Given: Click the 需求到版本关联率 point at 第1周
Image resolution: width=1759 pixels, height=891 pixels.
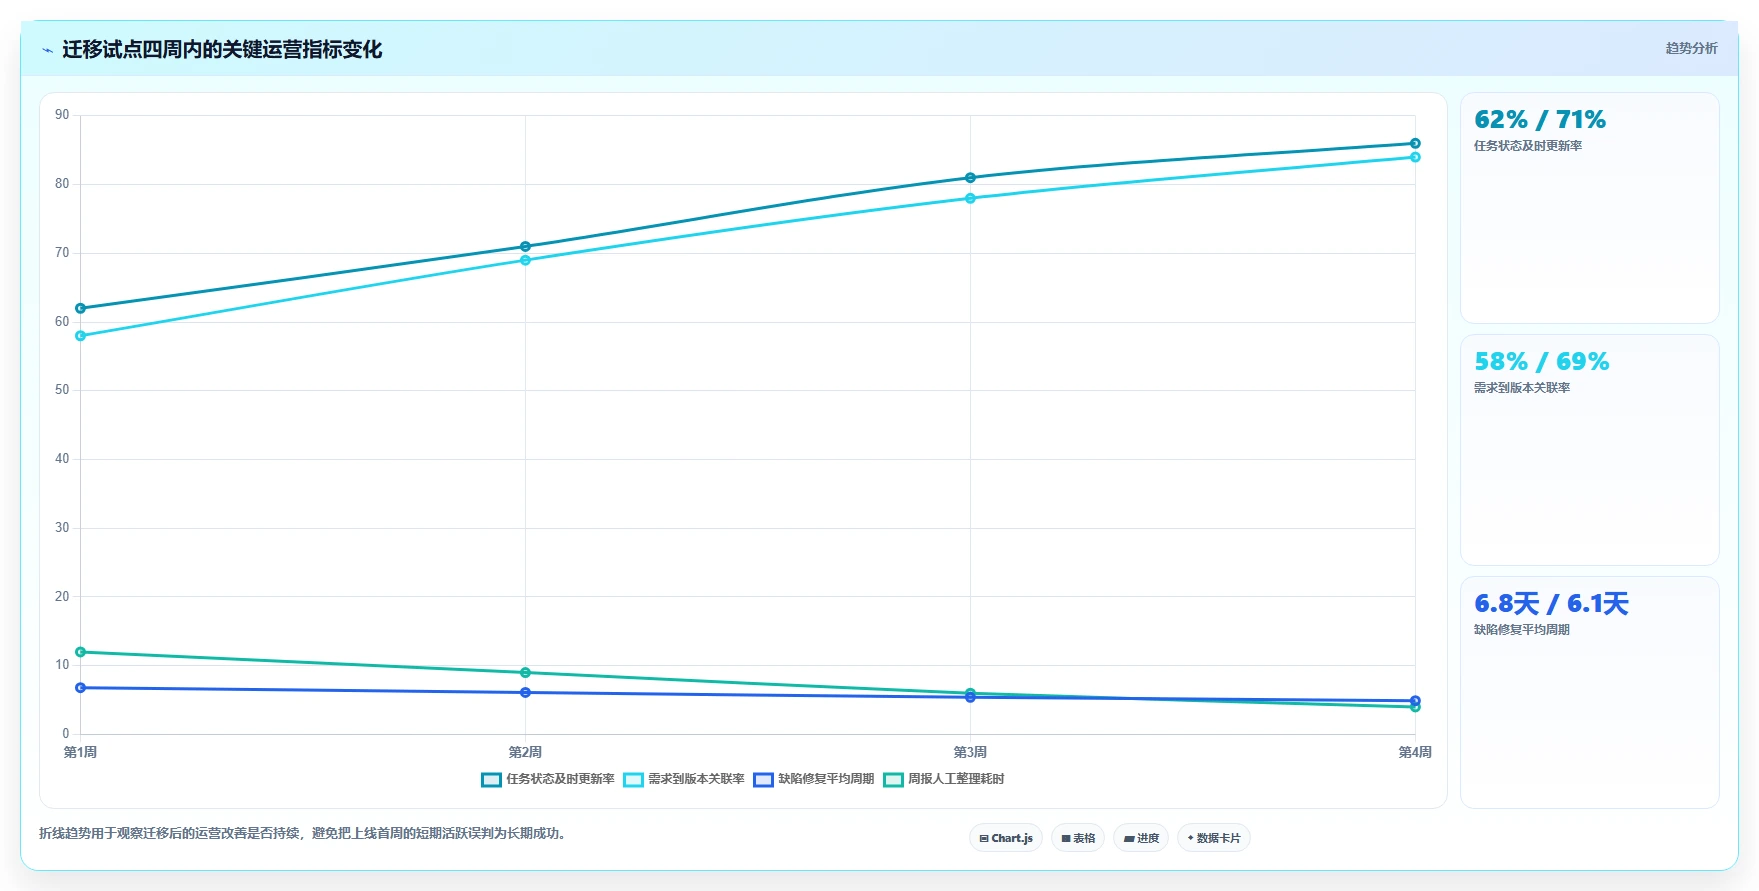Looking at the screenshot, I should (x=81, y=336).
